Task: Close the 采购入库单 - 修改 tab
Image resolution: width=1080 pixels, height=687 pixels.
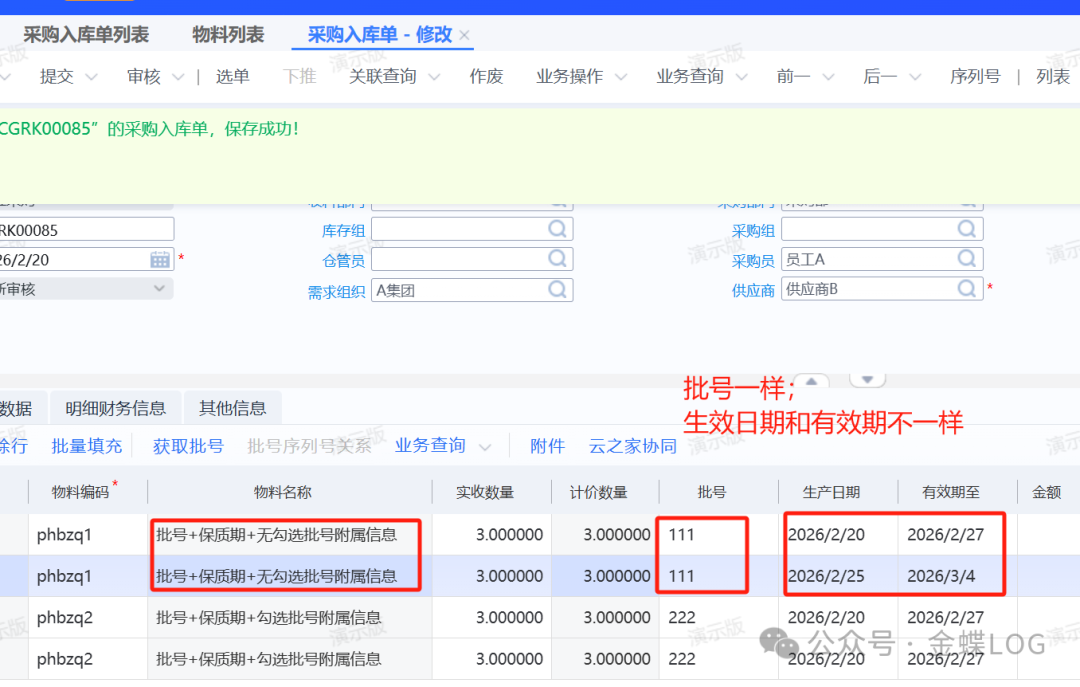Action: (465, 36)
